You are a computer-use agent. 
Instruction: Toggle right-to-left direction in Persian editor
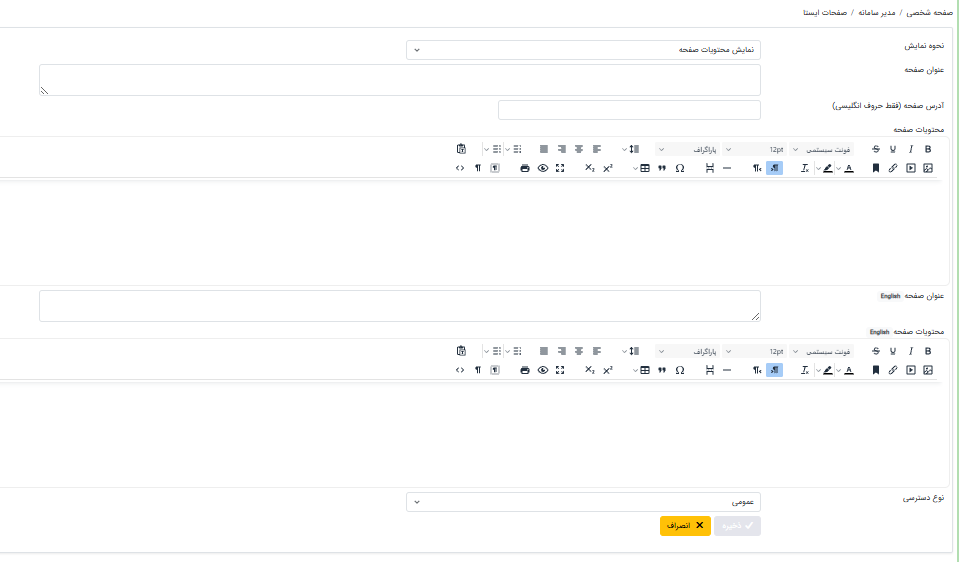click(x=774, y=168)
